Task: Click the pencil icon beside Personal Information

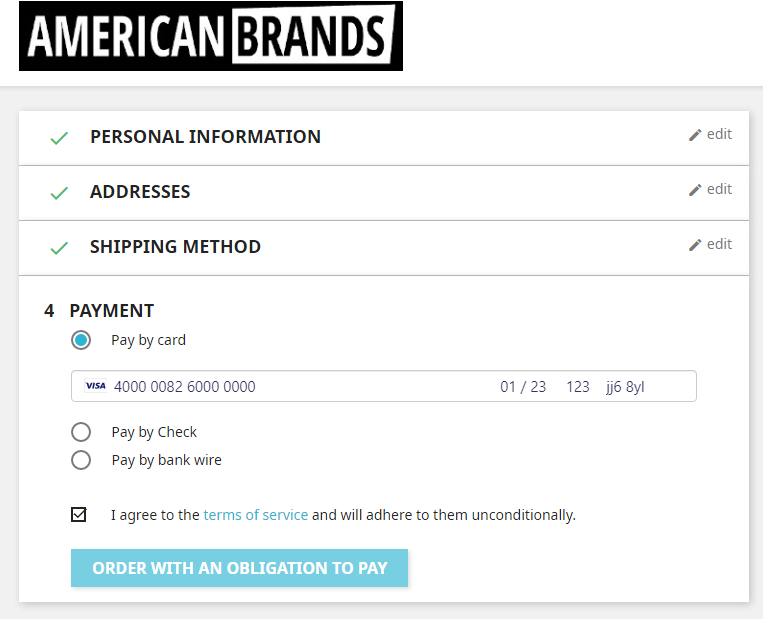Action: pyautogui.click(x=695, y=135)
